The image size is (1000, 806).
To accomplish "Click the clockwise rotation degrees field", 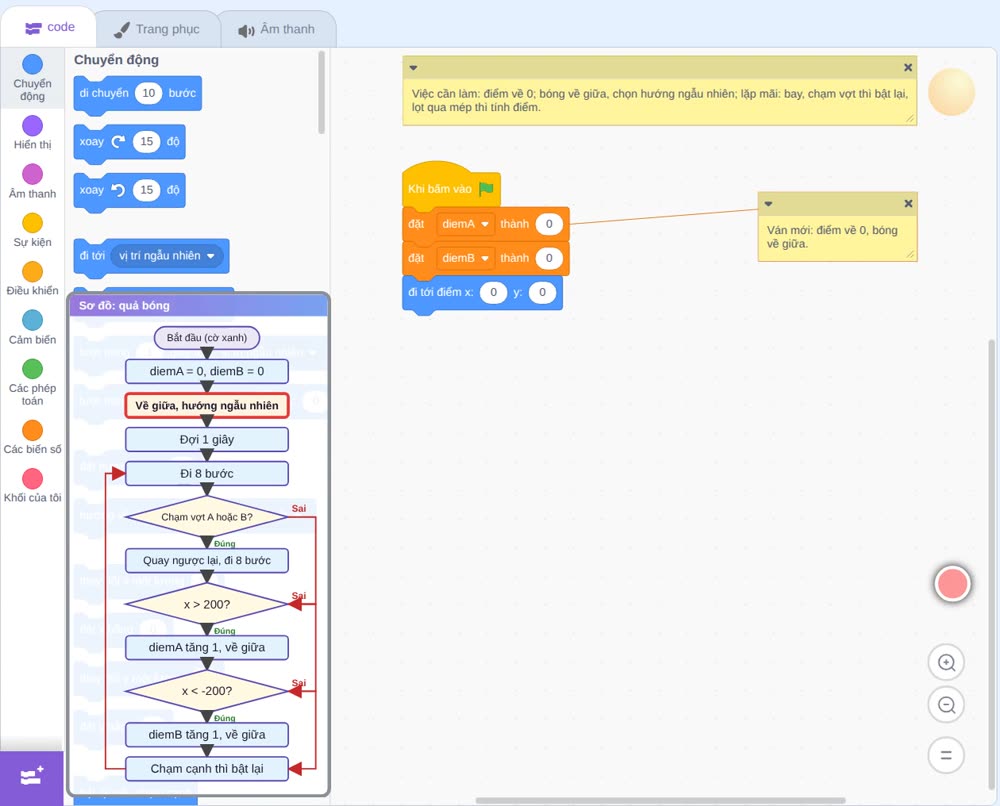I will coord(147,142).
